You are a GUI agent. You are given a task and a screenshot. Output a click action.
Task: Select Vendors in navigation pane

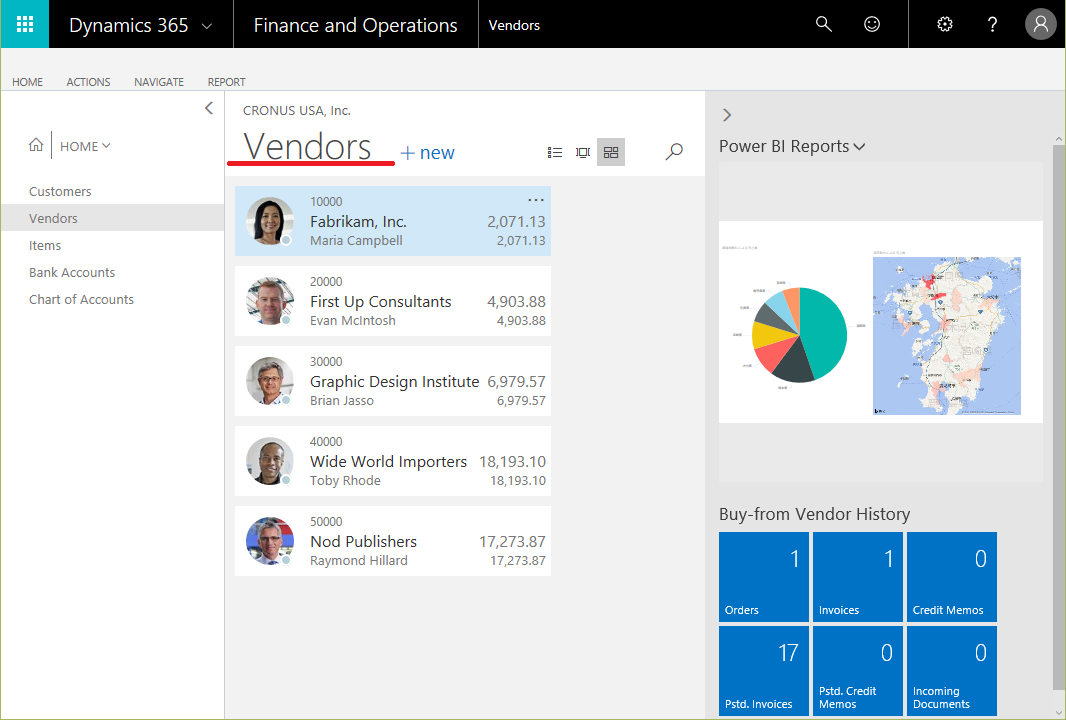point(112,218)
